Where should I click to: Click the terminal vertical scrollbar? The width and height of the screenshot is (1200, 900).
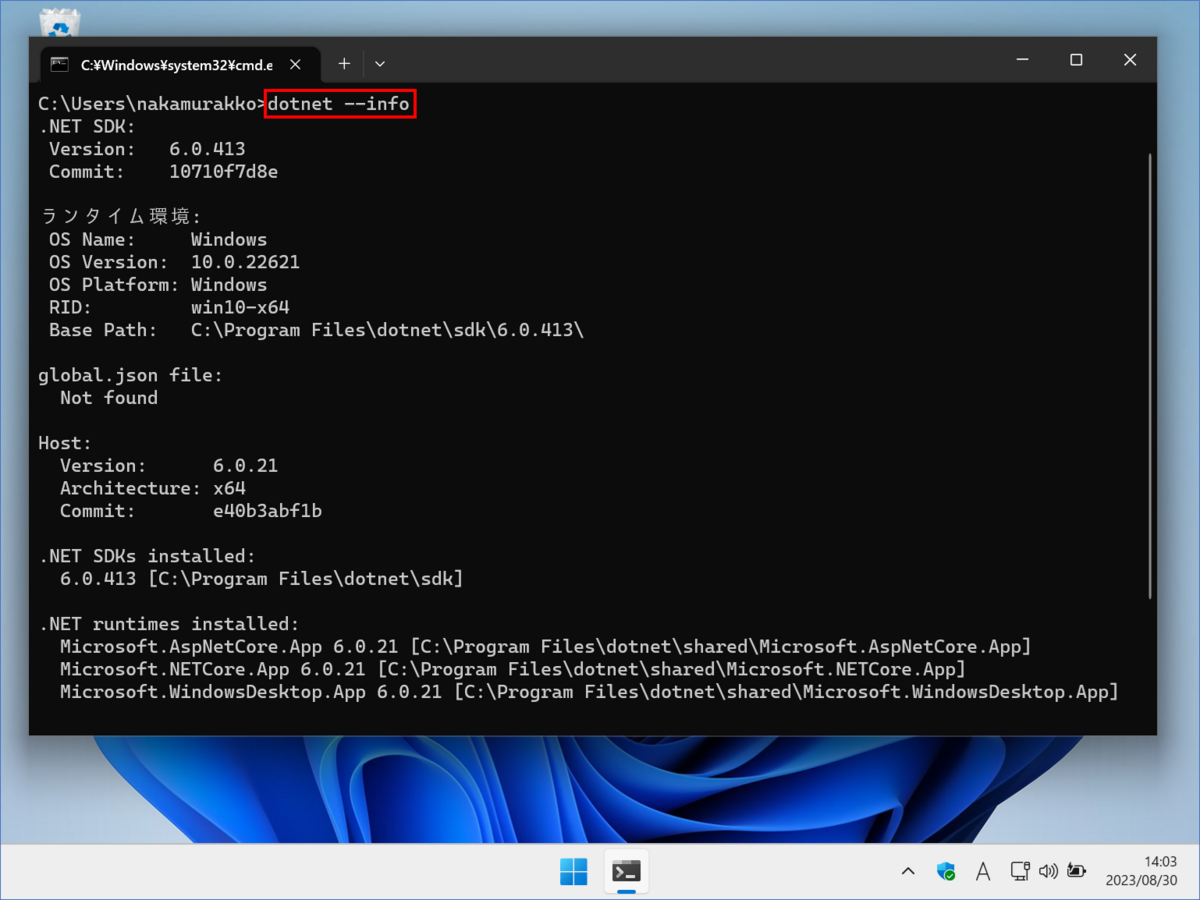pyautogui.click(x=1150, y=375)
